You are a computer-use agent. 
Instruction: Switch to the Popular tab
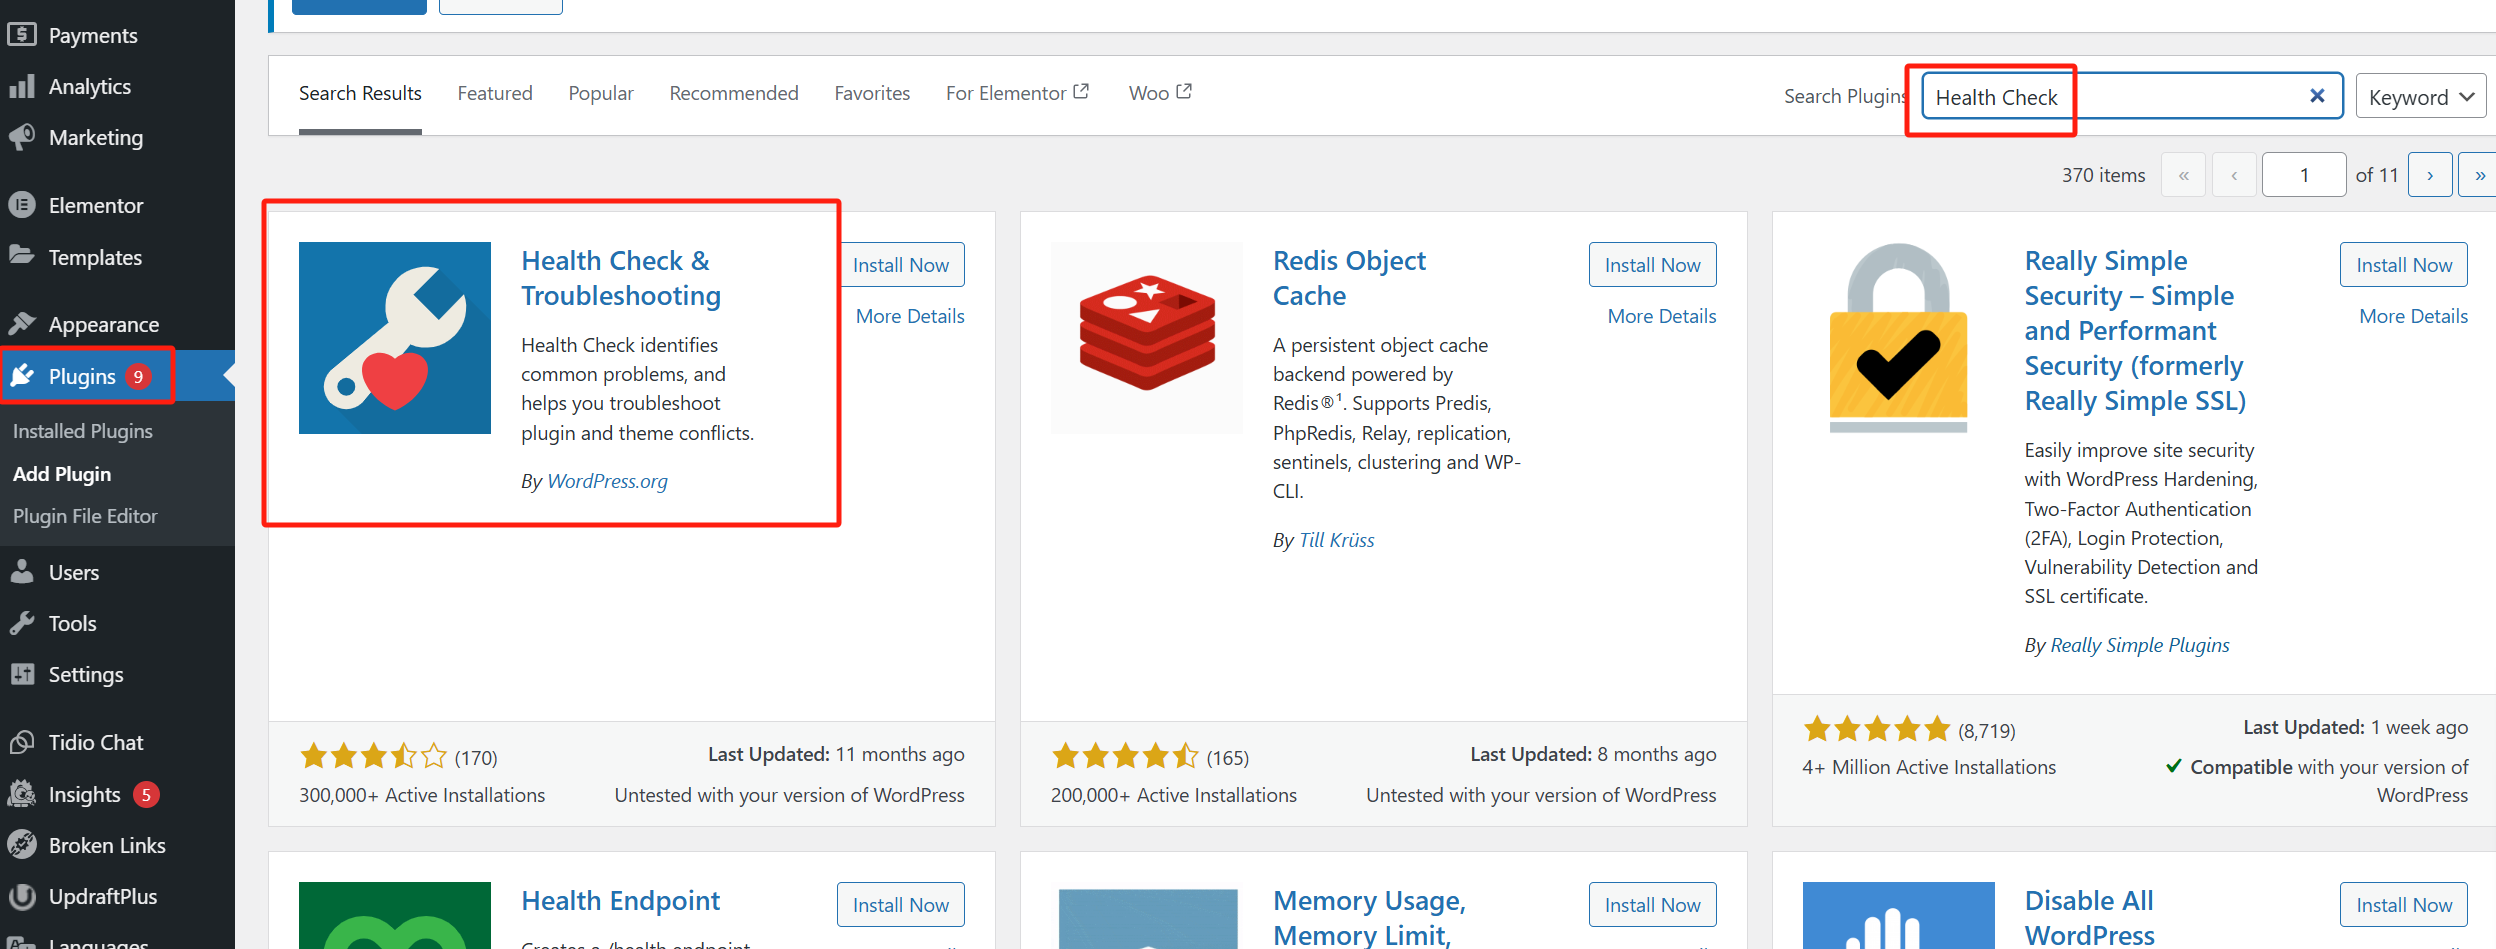[x=601, y=93]
